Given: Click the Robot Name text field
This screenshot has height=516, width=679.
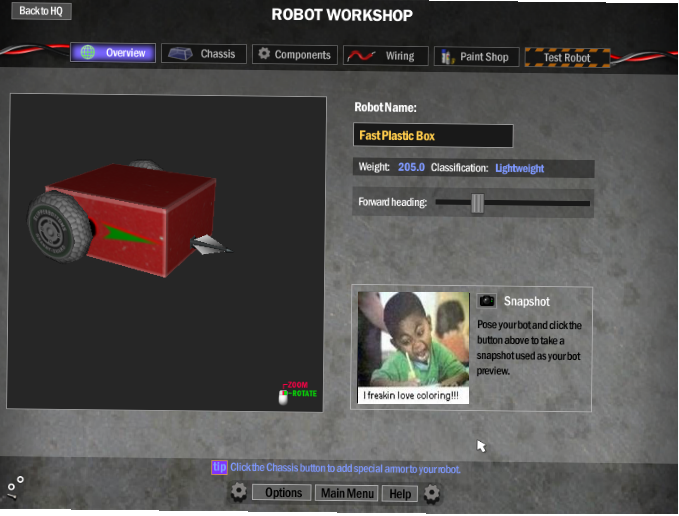Looking at the screenshot, I should pyautogui.click(x=433, y=135).
